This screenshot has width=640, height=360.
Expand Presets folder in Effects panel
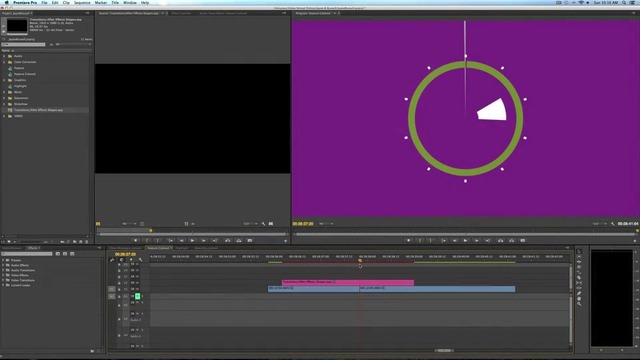pos(3,260)
